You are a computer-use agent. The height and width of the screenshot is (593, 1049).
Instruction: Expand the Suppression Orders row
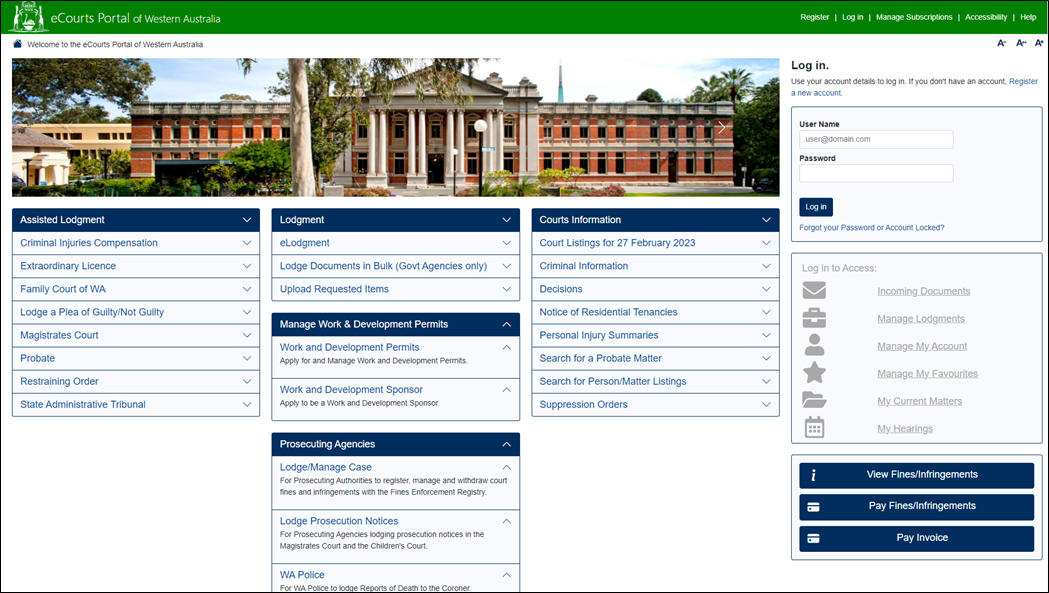(x=656, y=404)
